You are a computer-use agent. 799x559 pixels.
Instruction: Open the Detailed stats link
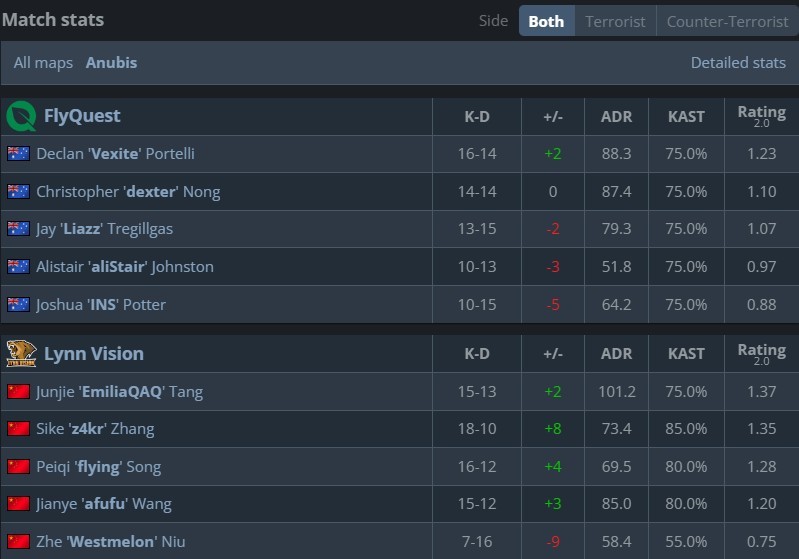(x=738, y=62)
